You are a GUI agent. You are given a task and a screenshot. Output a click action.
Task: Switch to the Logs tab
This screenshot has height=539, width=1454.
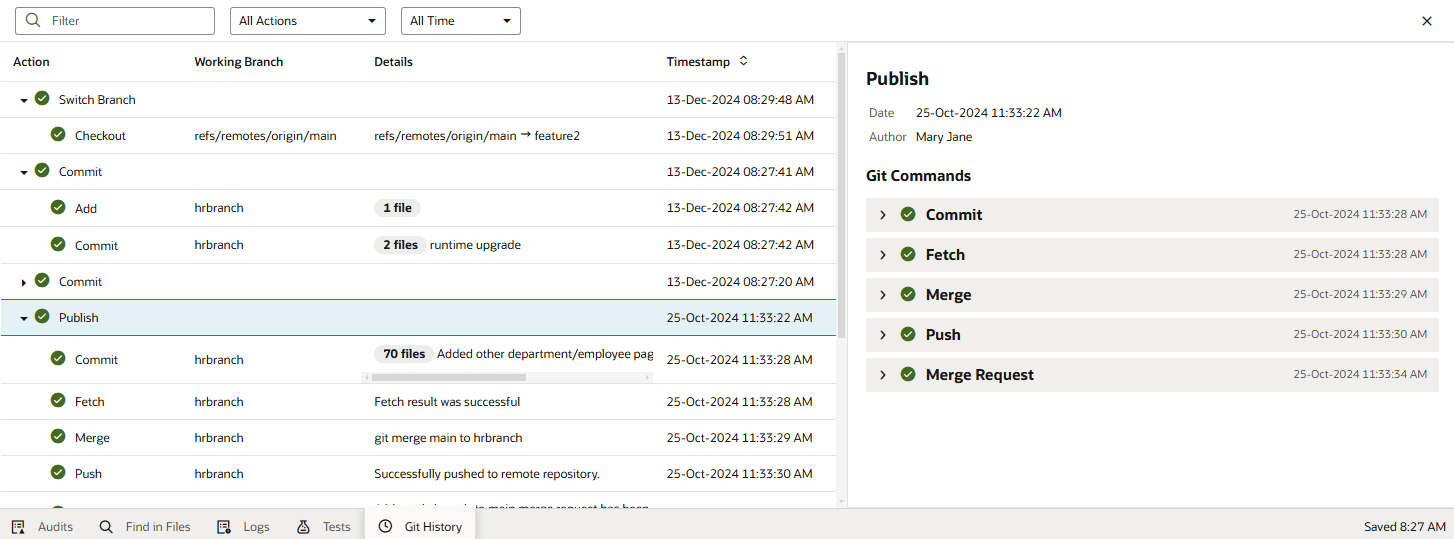tap(243, 527)
